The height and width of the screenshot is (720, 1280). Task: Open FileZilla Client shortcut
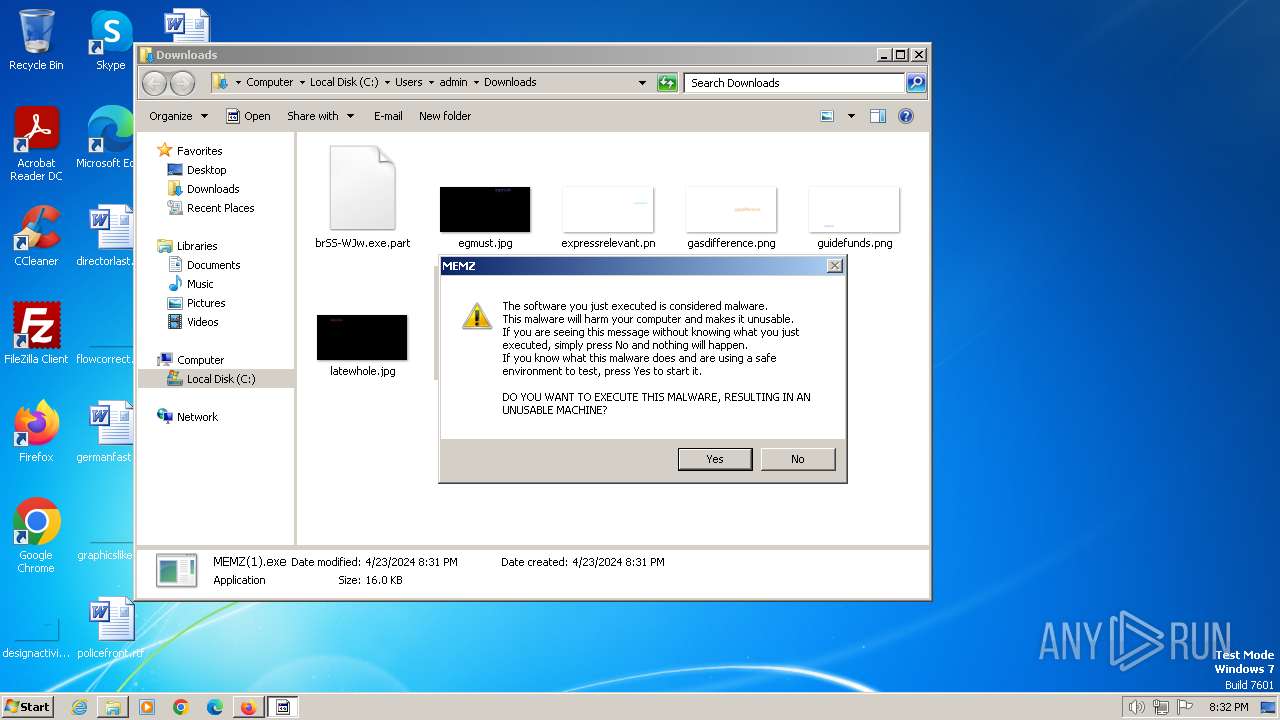point(36,334)
